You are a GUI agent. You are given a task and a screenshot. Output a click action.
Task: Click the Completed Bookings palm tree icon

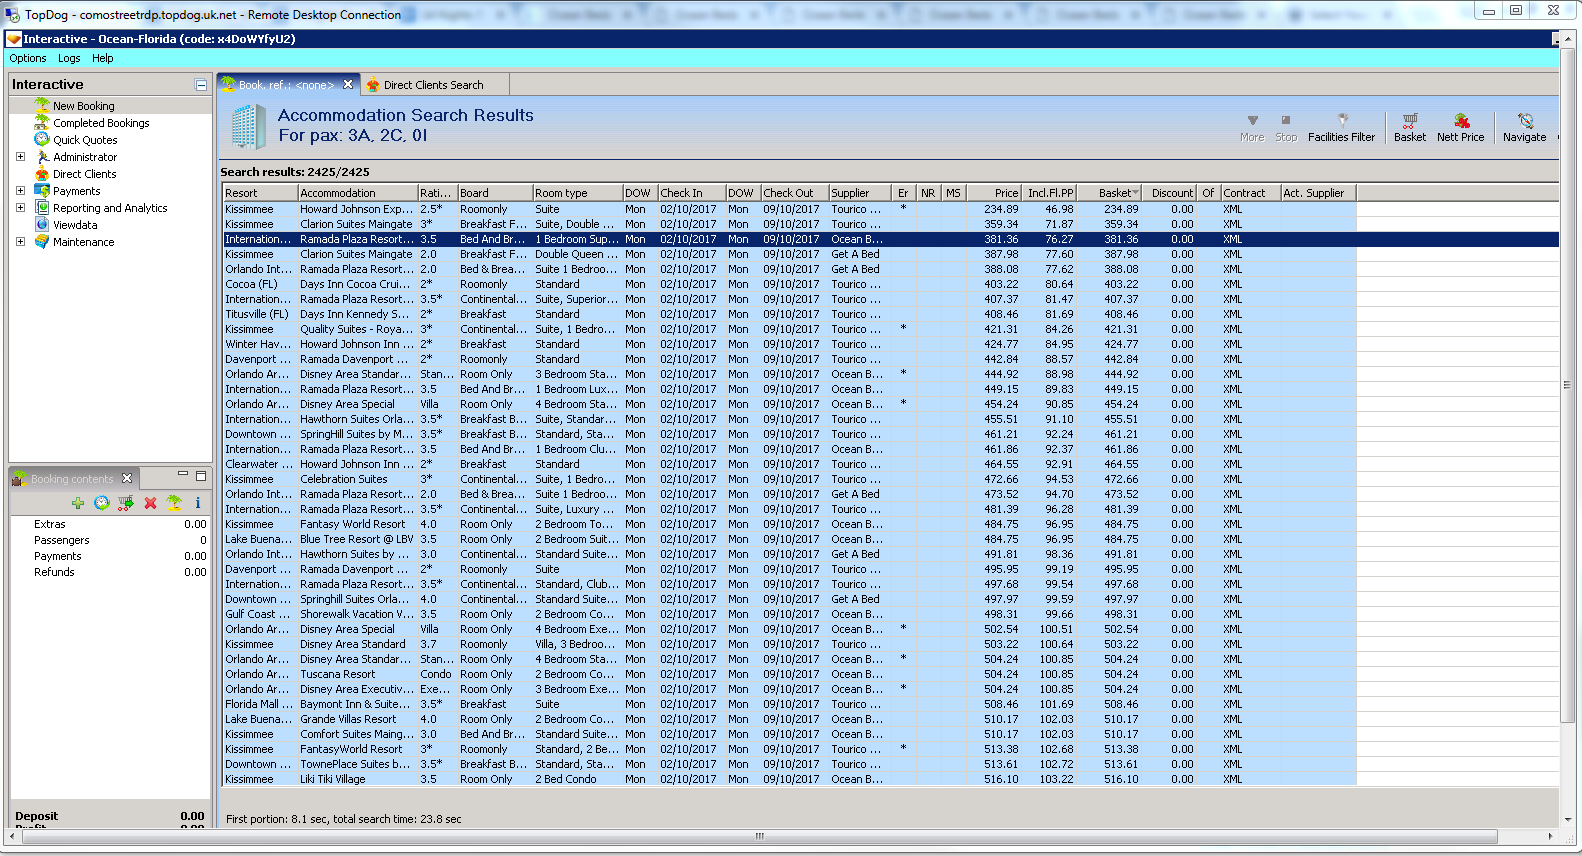coord(42,122)
